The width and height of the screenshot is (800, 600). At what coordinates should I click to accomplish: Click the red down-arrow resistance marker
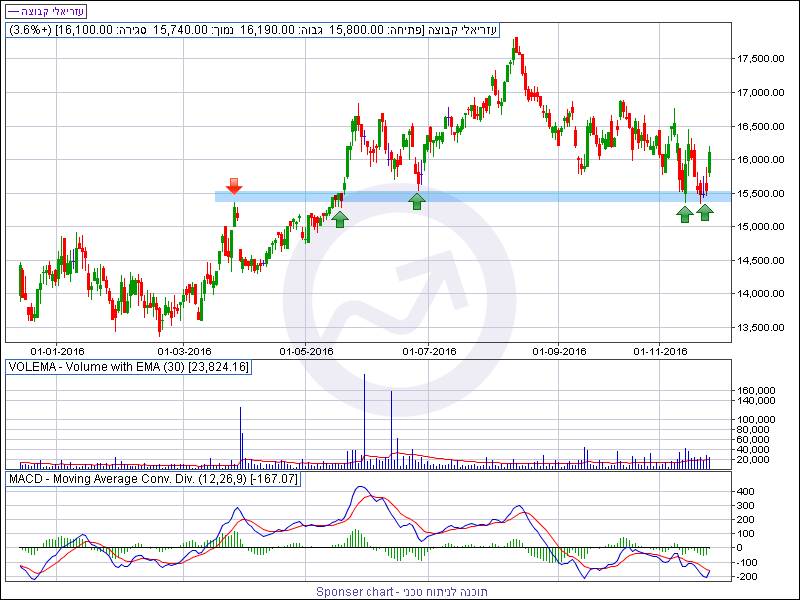coord(234,186)
